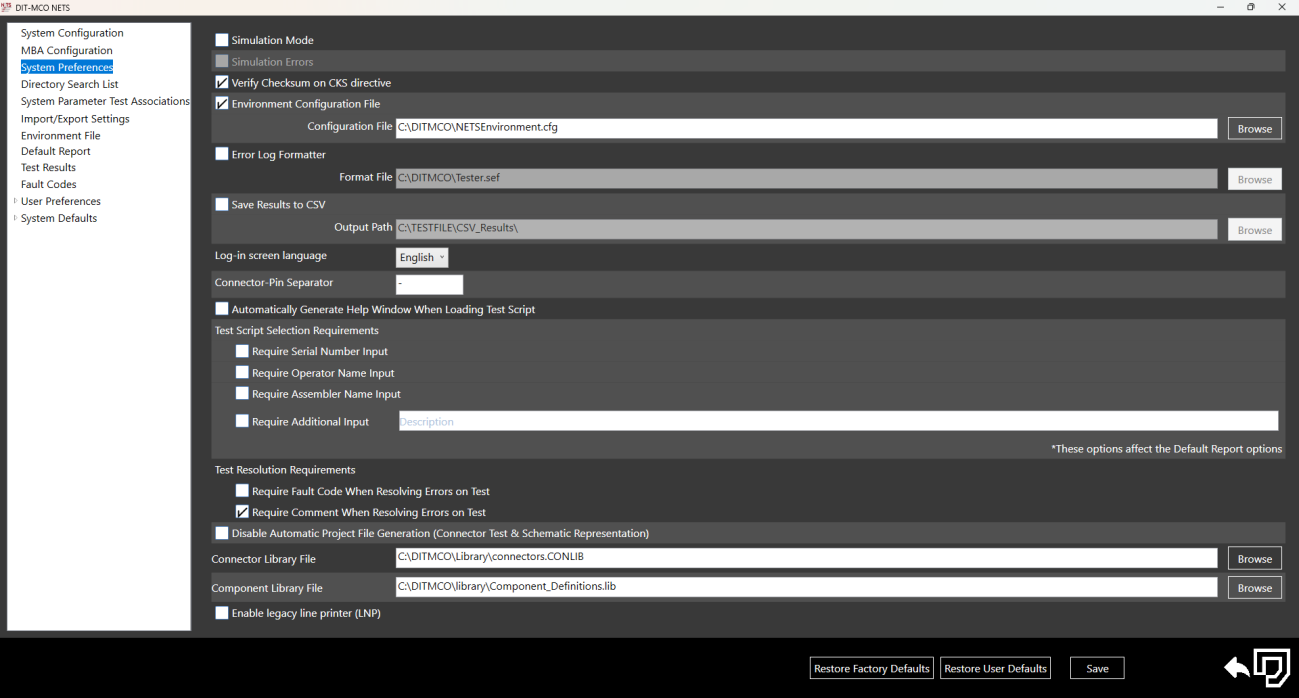Click Restore Factory Defaults button

click(x=872, y=668)
